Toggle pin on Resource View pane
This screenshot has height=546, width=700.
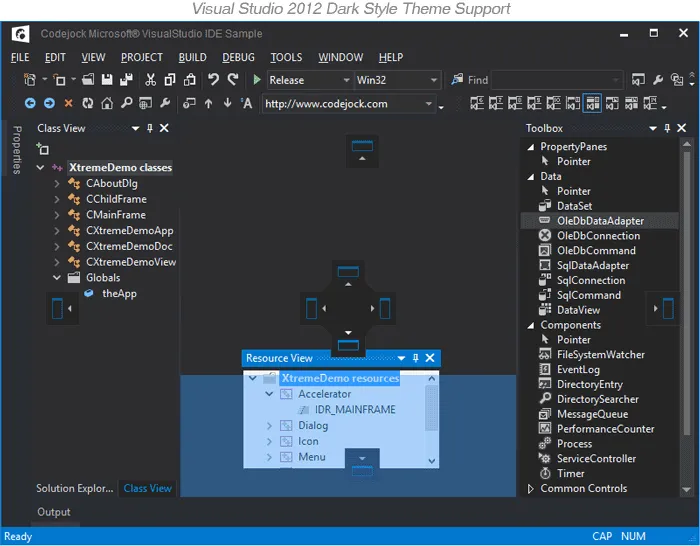416,358
